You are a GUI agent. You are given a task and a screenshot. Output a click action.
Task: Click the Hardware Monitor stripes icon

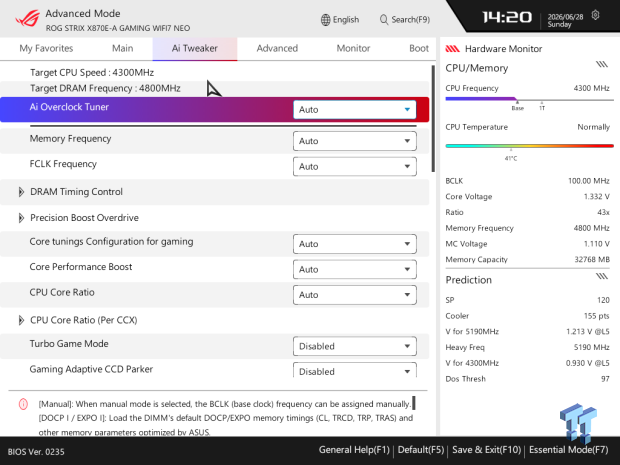click(453, 49)
